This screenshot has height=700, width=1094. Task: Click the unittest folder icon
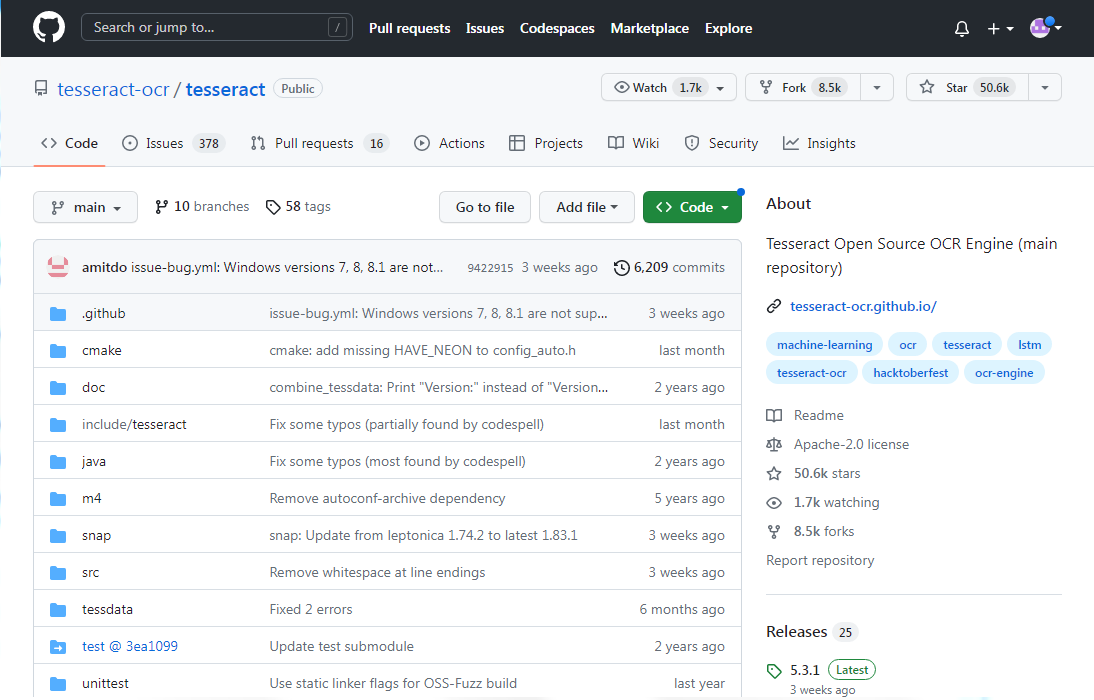coord(58,684)
